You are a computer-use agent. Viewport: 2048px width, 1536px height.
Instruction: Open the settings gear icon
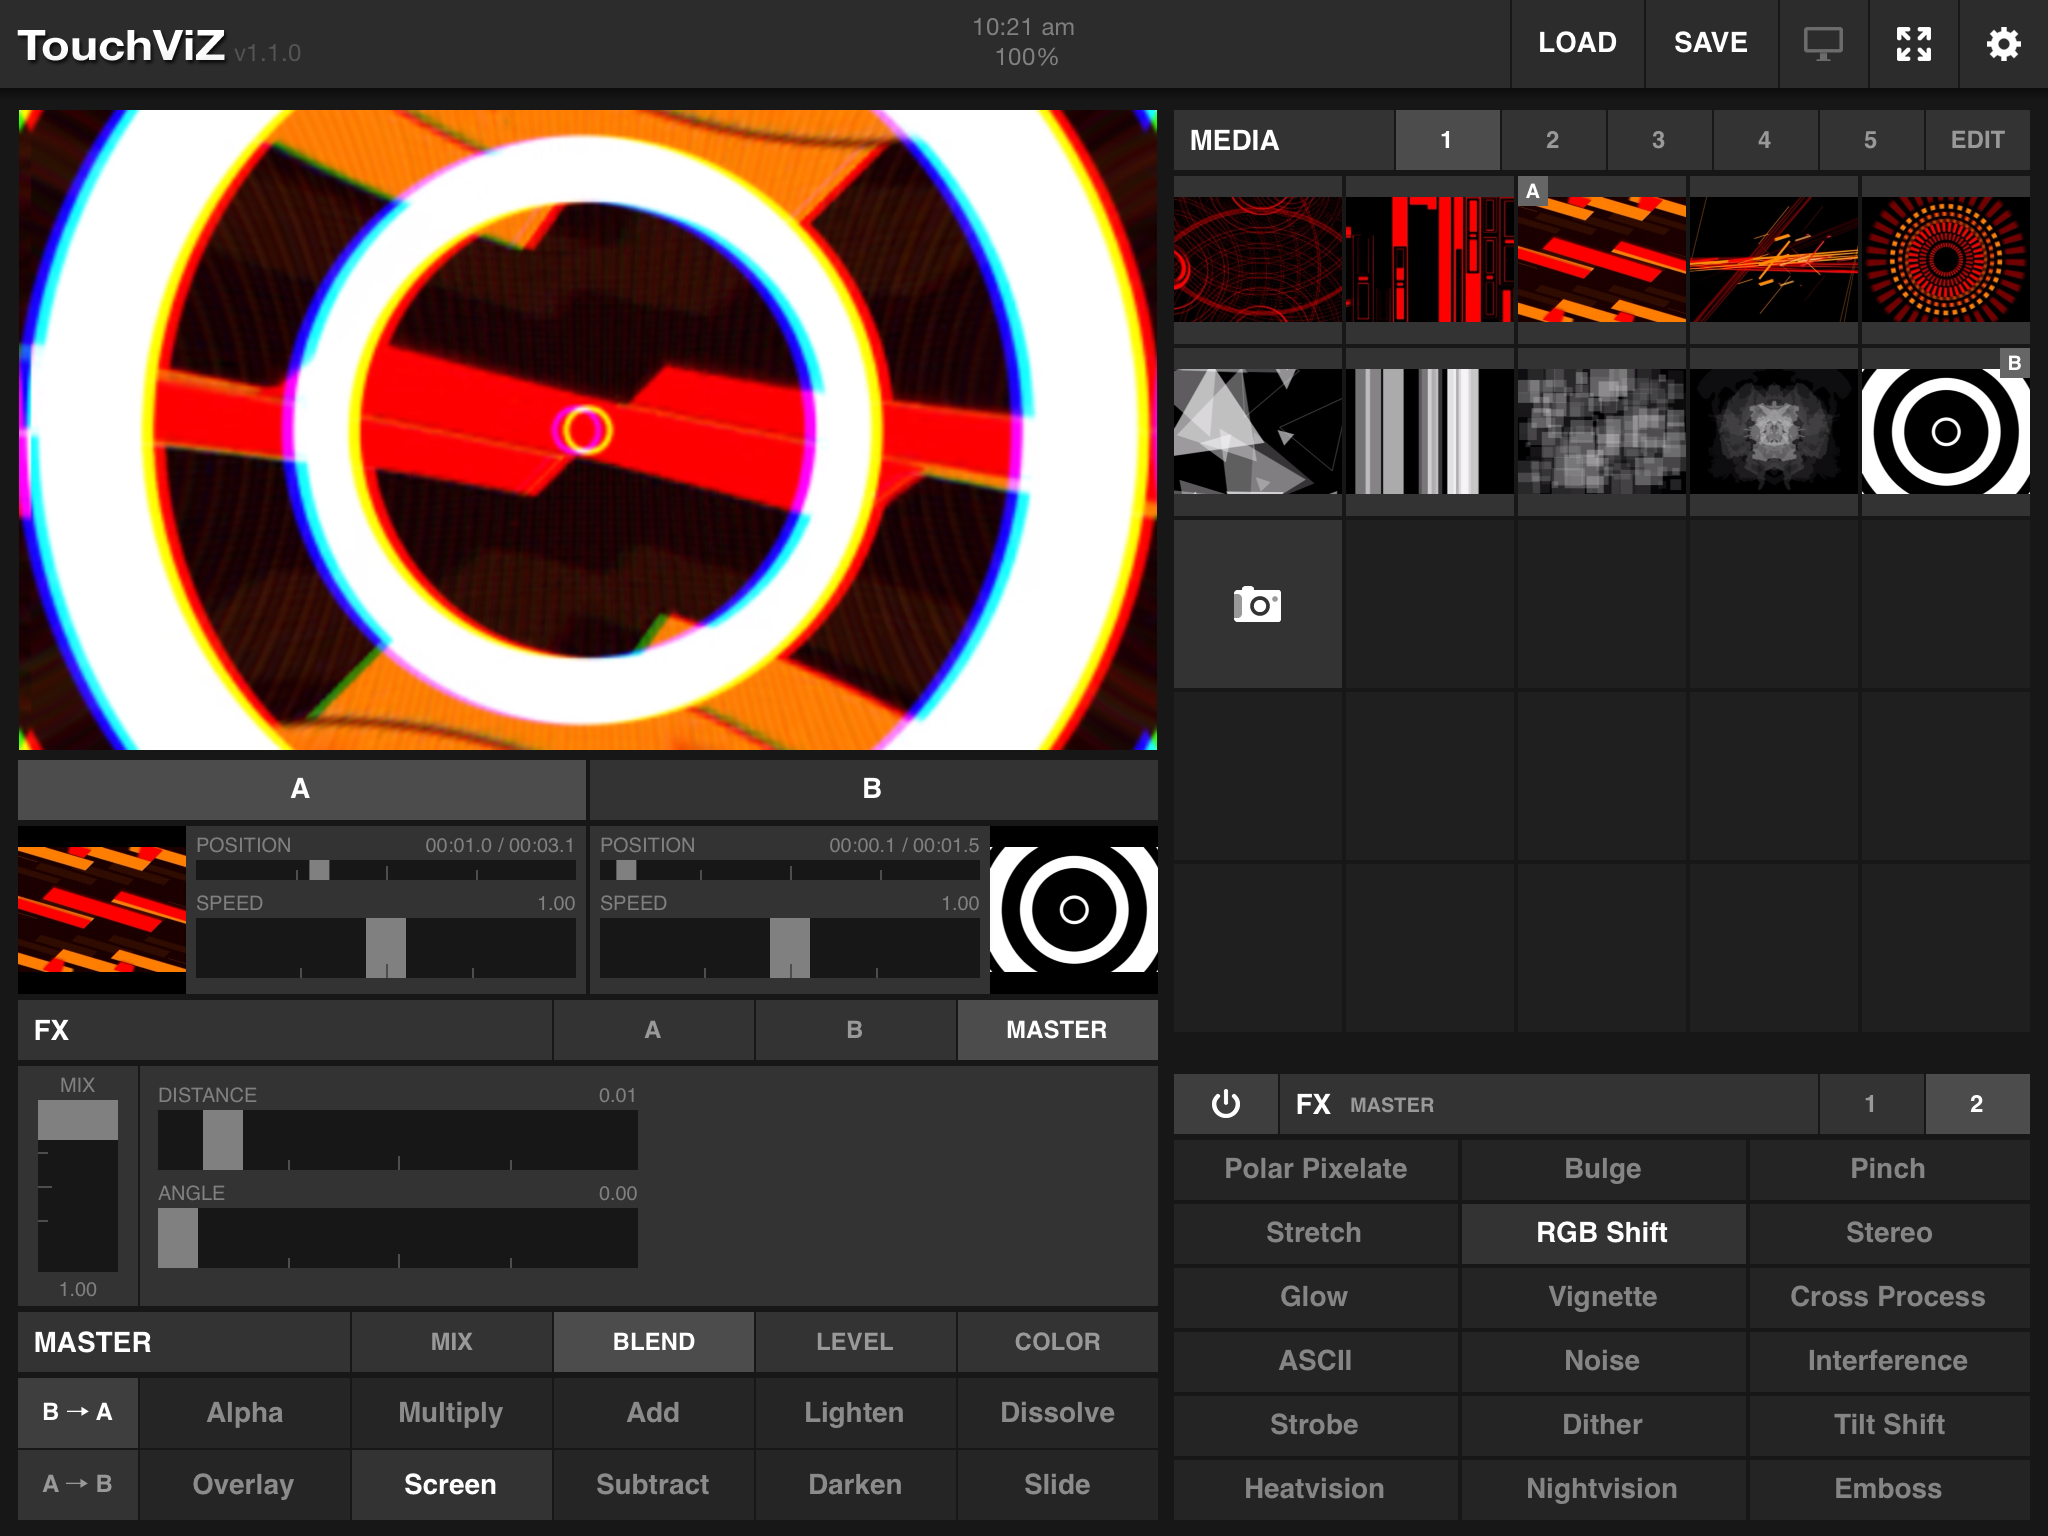(x=2002, y=44)
